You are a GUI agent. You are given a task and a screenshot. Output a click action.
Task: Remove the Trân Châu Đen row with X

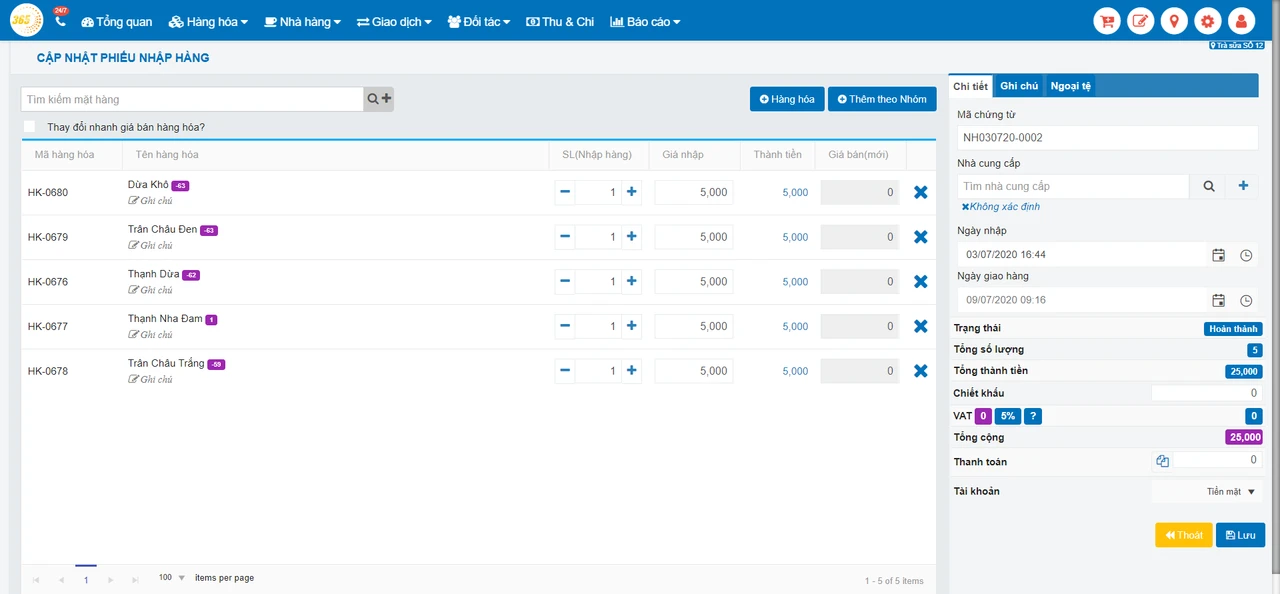921,237
